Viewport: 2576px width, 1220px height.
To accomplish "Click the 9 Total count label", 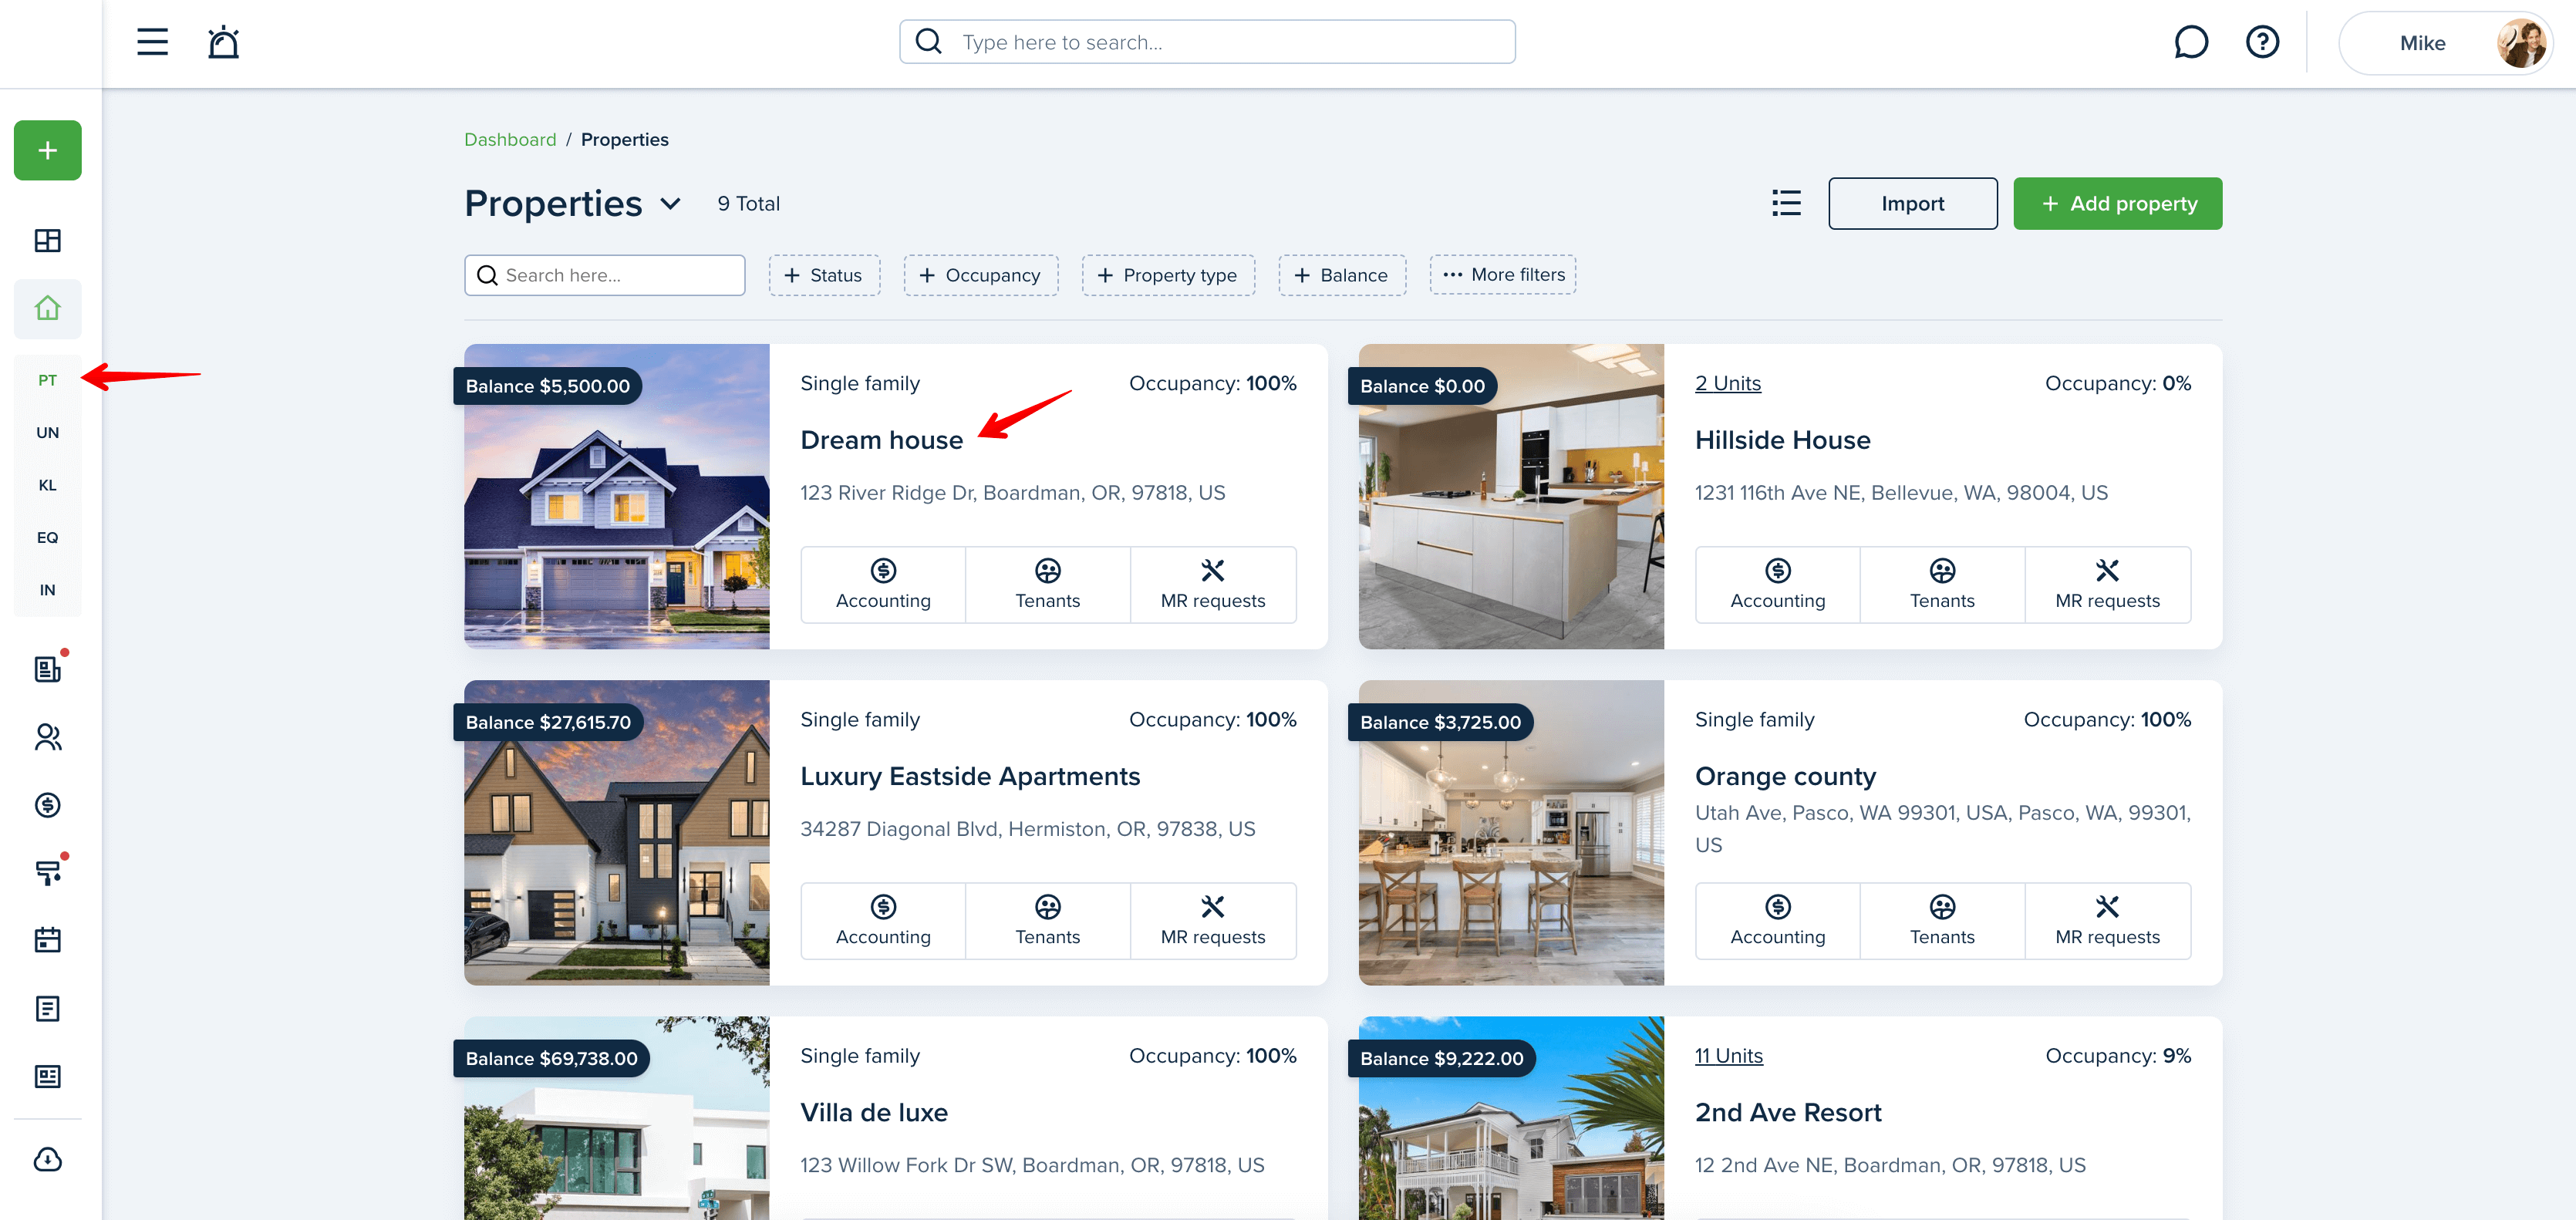I will tap(748, 203).
